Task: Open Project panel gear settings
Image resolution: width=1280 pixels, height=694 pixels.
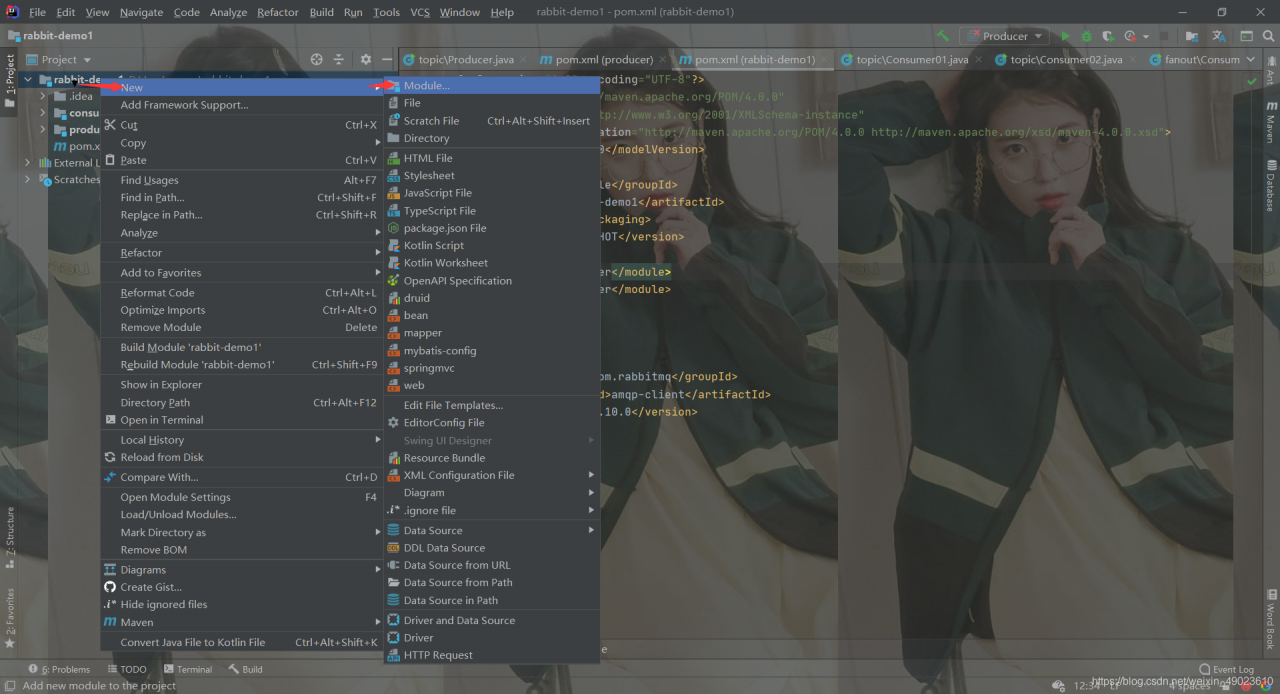Action: pyautogui.click(x=365, y=60)
